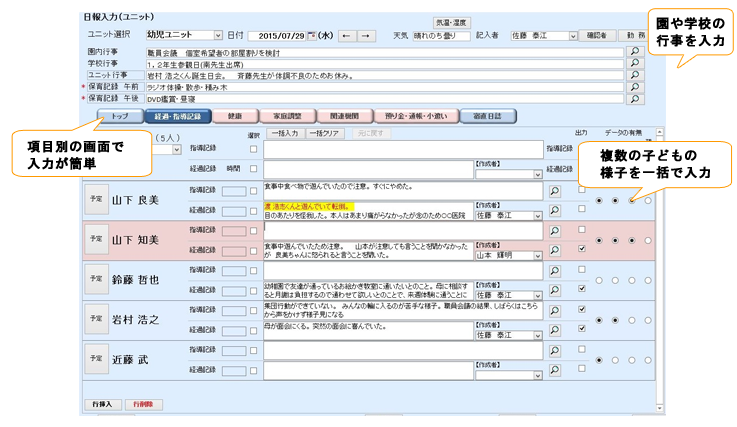737x427 pixels.
Task: Toggle output checkbox for 山下 知美 経過記録
Action: coord(582,249)
